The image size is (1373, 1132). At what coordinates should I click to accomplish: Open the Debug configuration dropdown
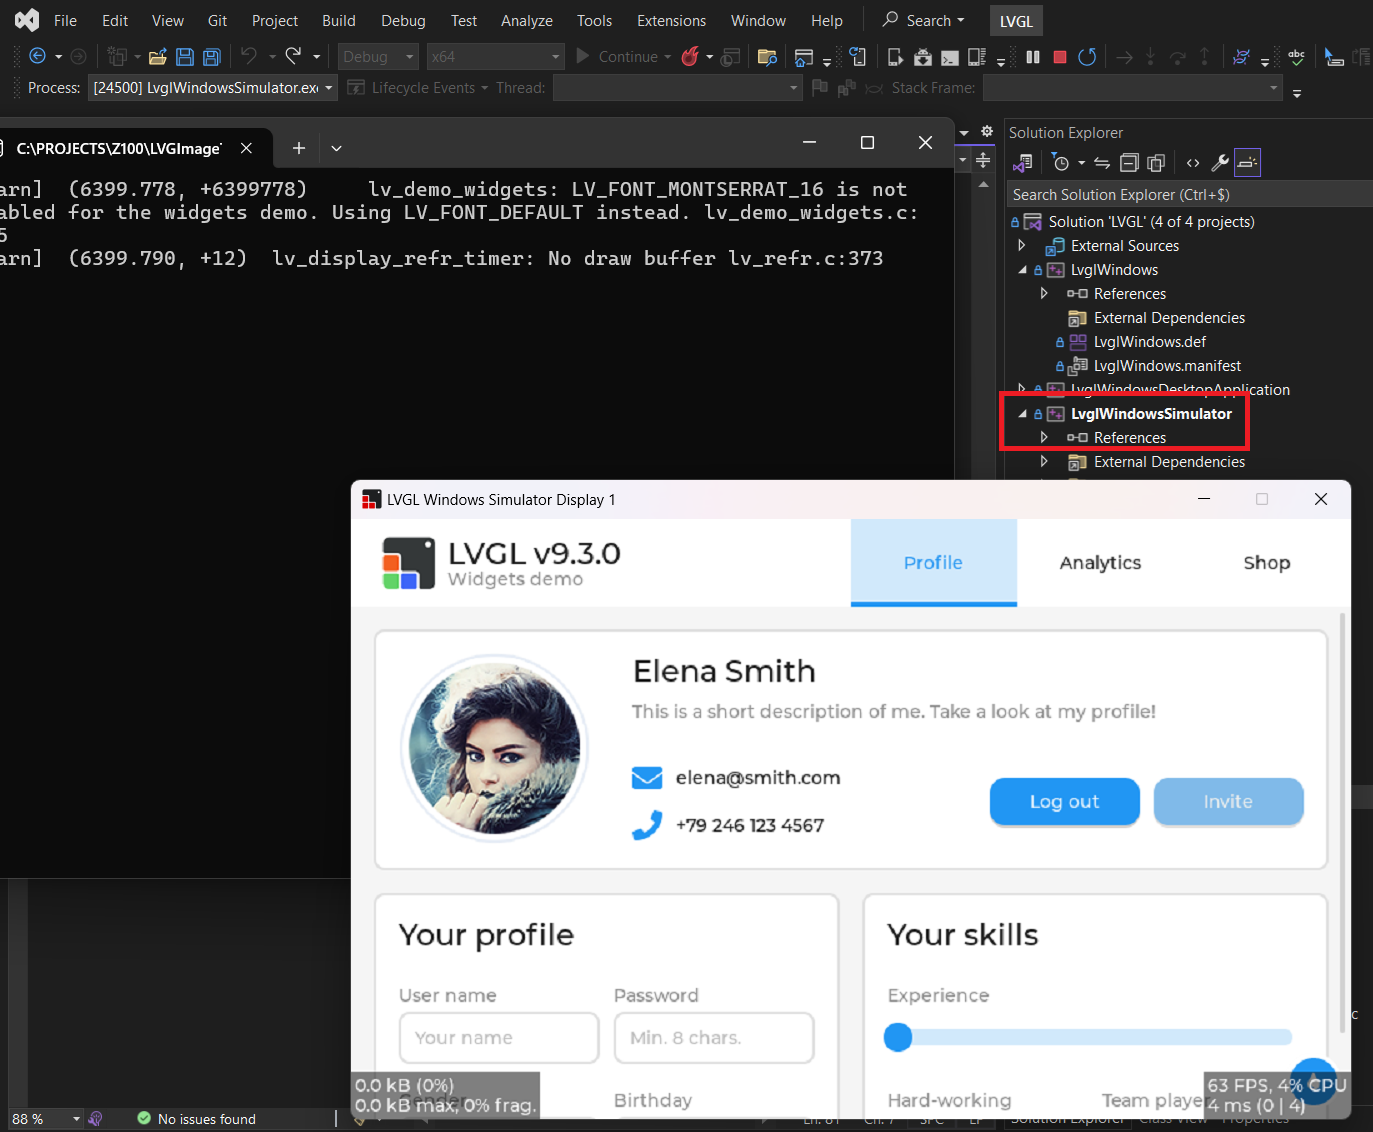click(x=377, y=57)
